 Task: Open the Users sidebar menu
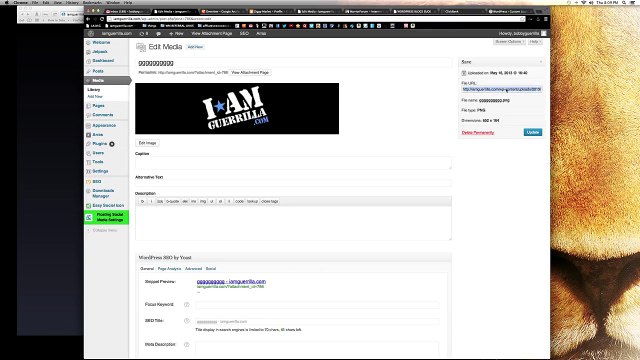coord(98,153)
